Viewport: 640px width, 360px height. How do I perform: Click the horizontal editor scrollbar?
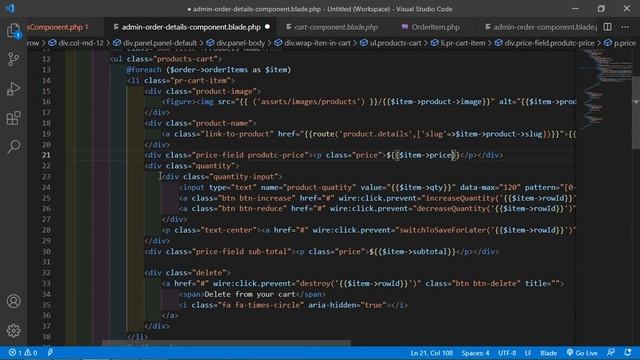(227, 342)
